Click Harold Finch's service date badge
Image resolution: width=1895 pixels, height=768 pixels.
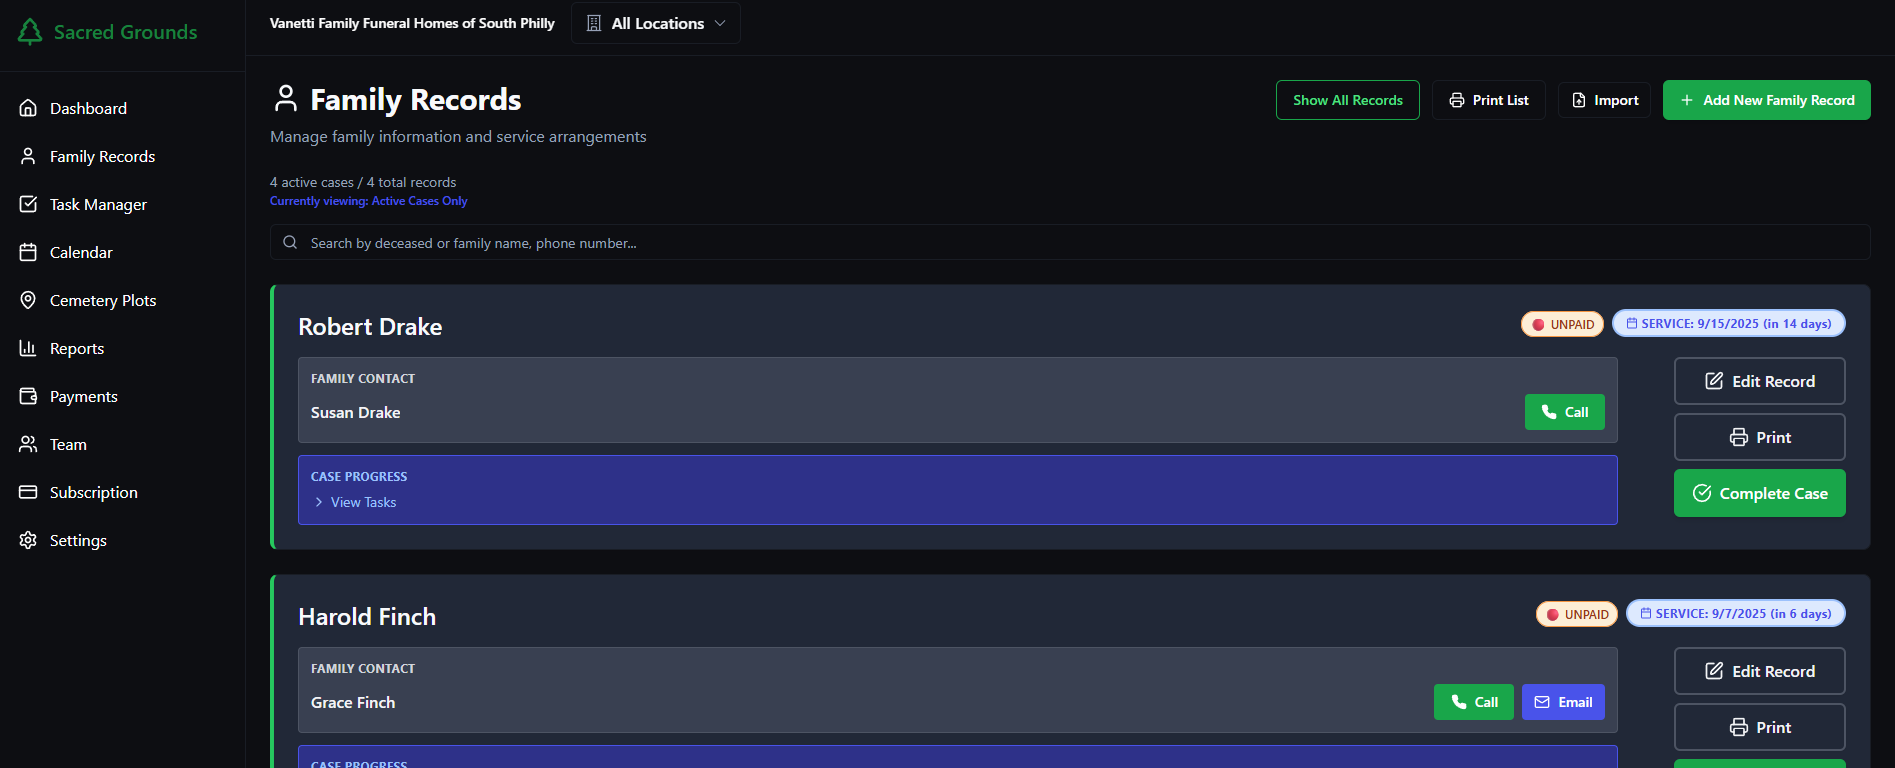click(x=1736, y=613)
